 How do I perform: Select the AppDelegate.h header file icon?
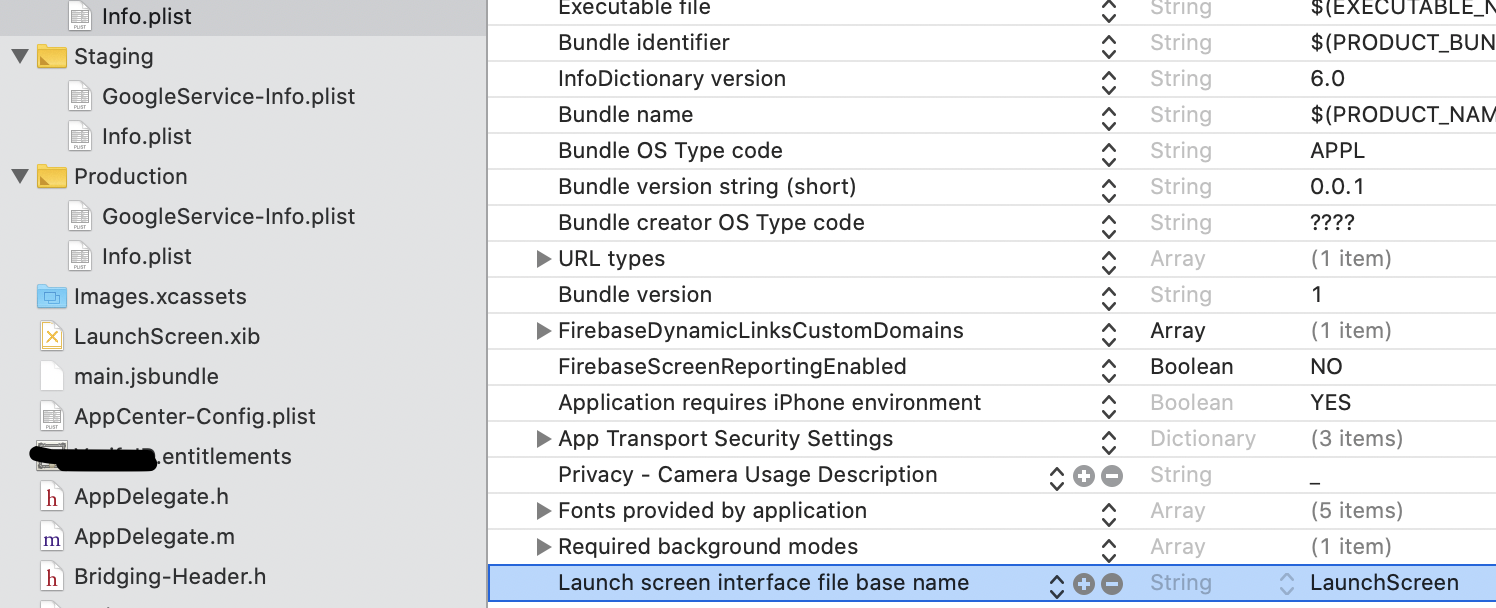point(51,496)
